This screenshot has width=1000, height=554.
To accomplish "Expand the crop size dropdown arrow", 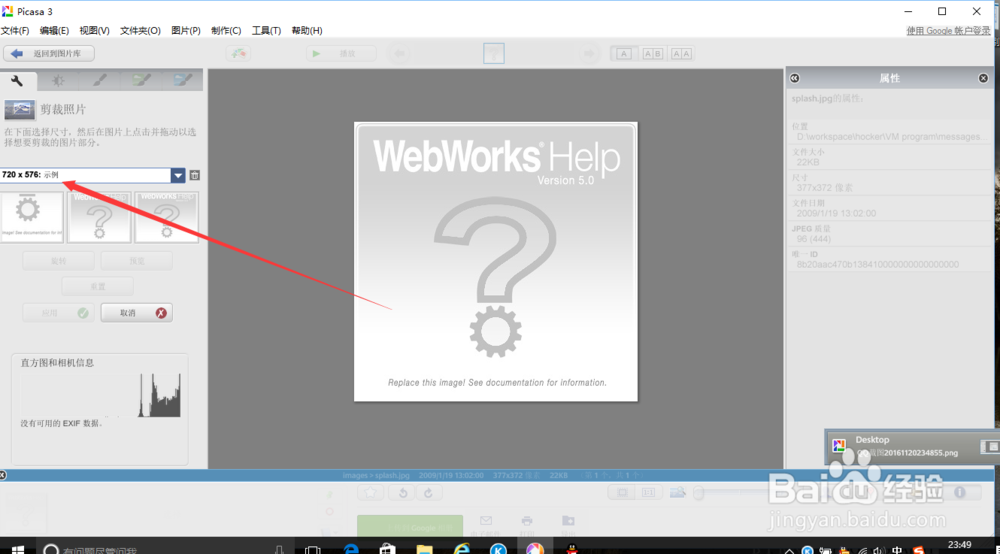I will pyautogui.click(x=178, y=175).
